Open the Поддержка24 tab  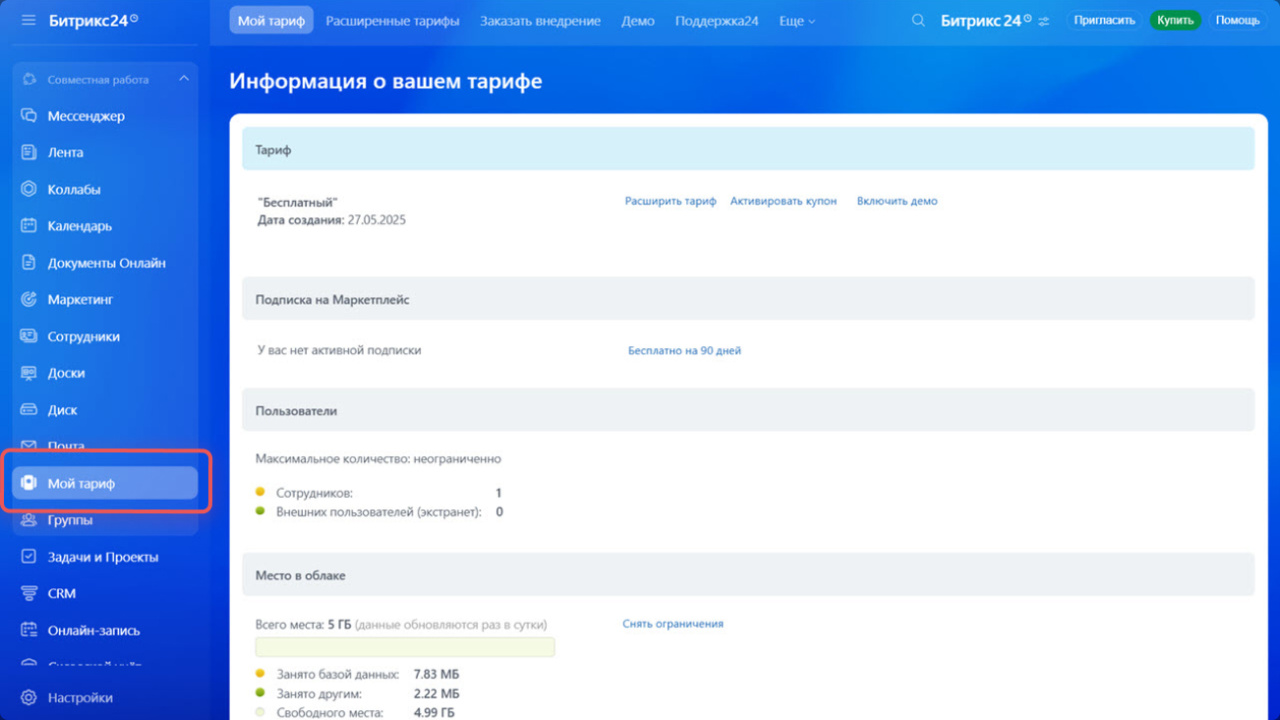tap(717, 21)
